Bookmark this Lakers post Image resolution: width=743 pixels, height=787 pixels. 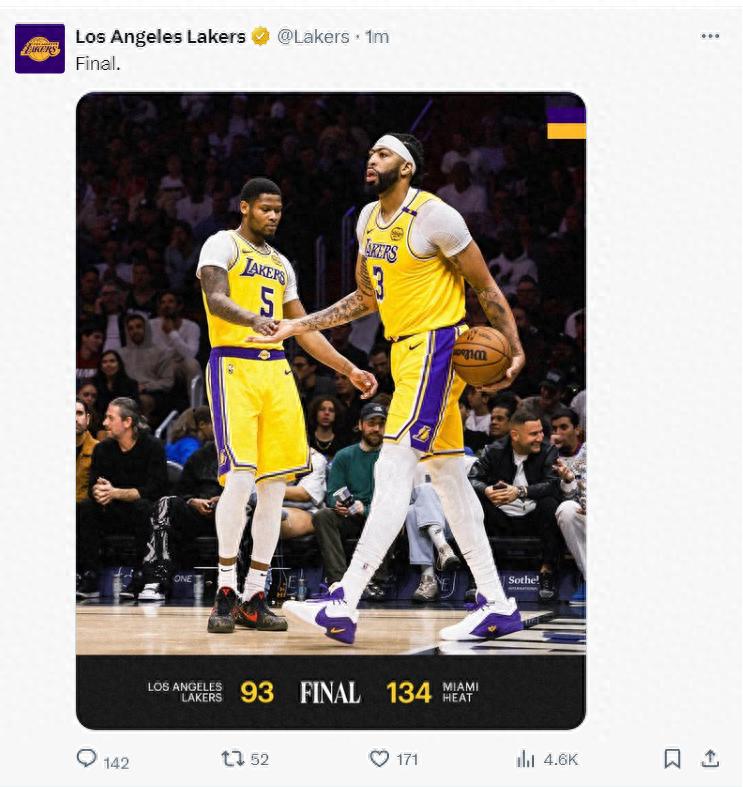point(672,759)
